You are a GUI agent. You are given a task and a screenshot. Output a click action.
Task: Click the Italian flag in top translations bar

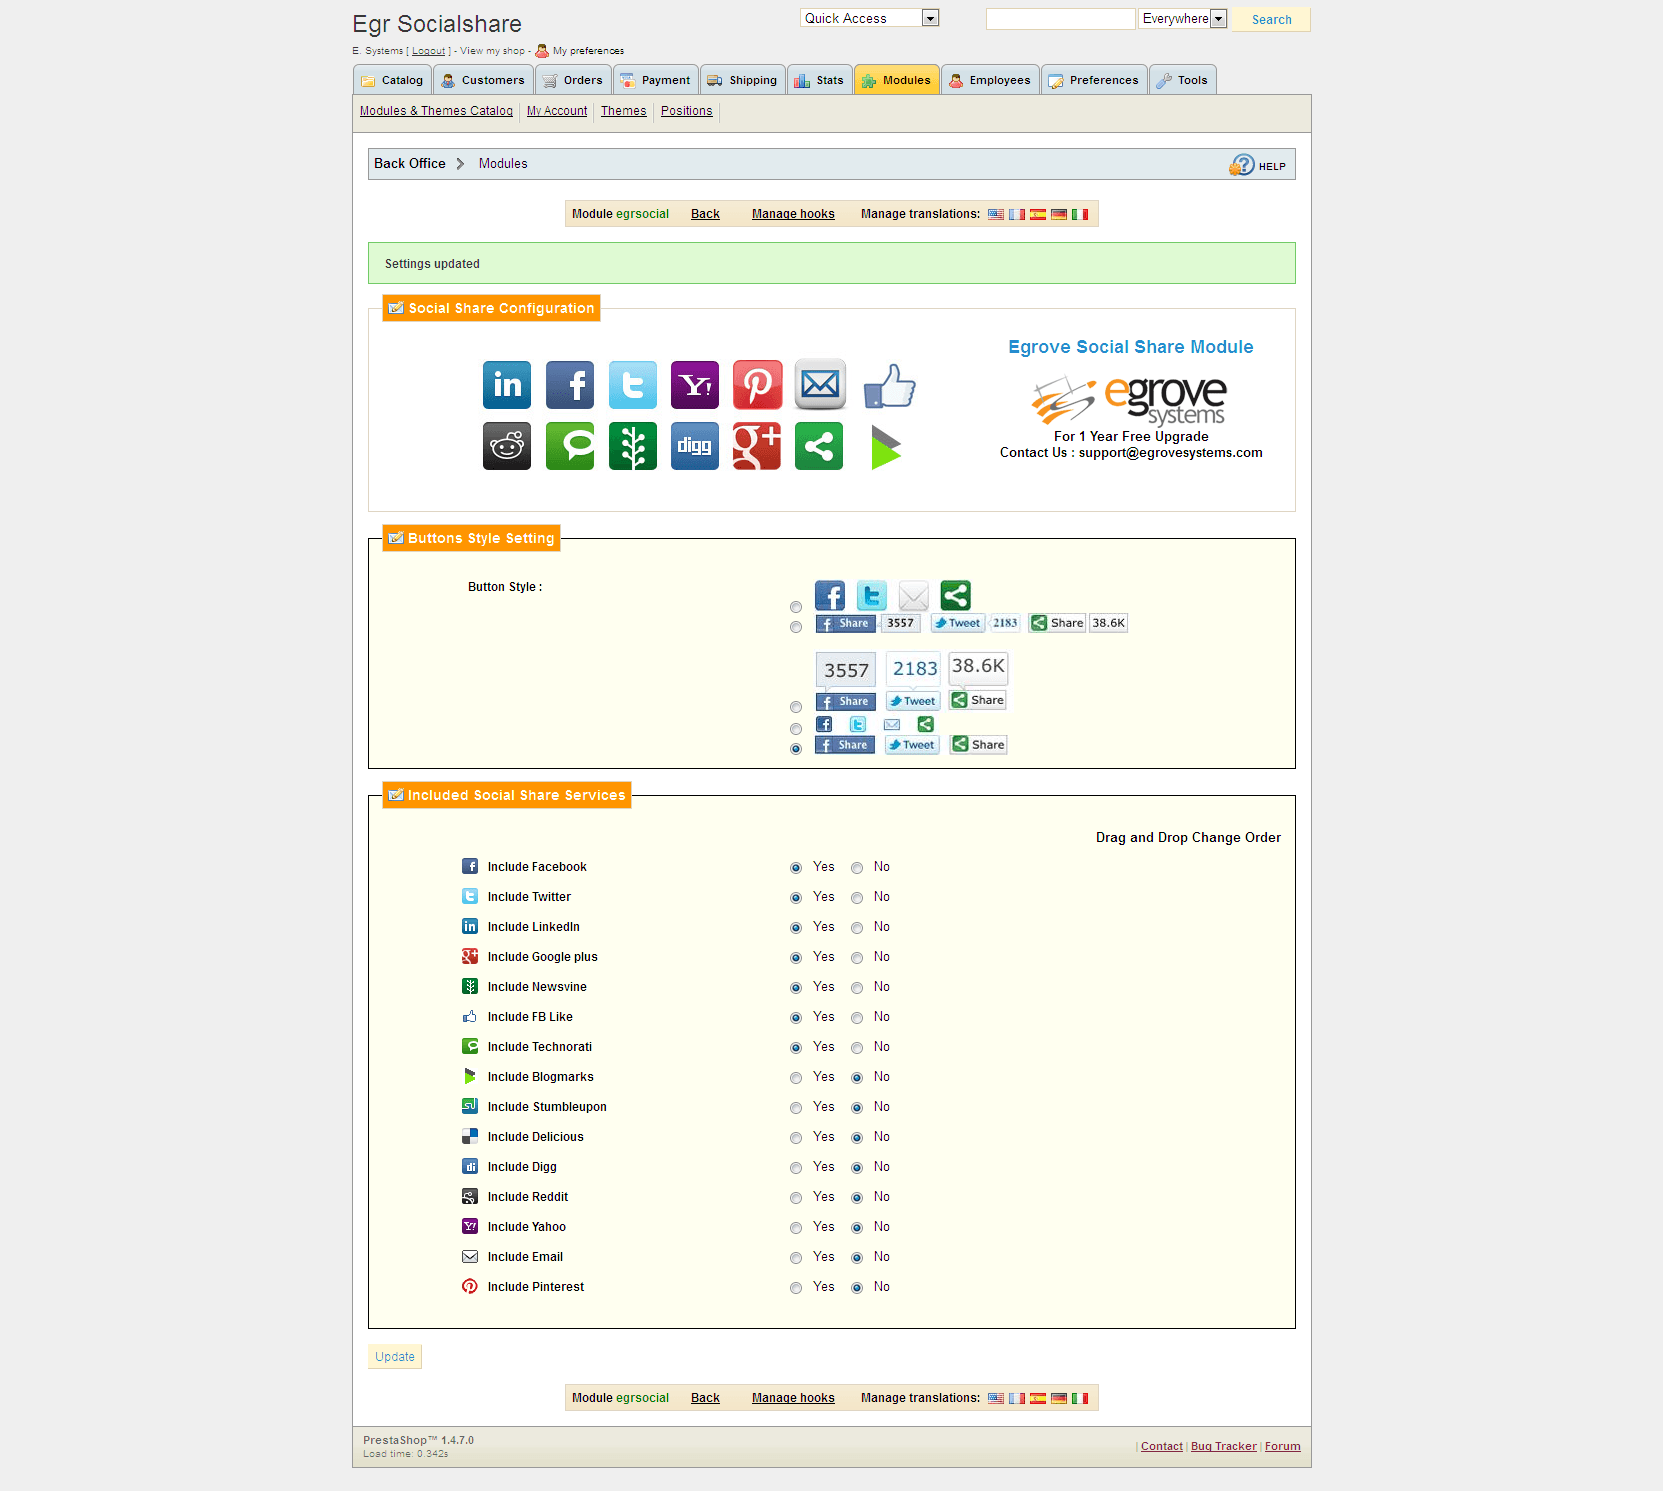[1080, 214]
